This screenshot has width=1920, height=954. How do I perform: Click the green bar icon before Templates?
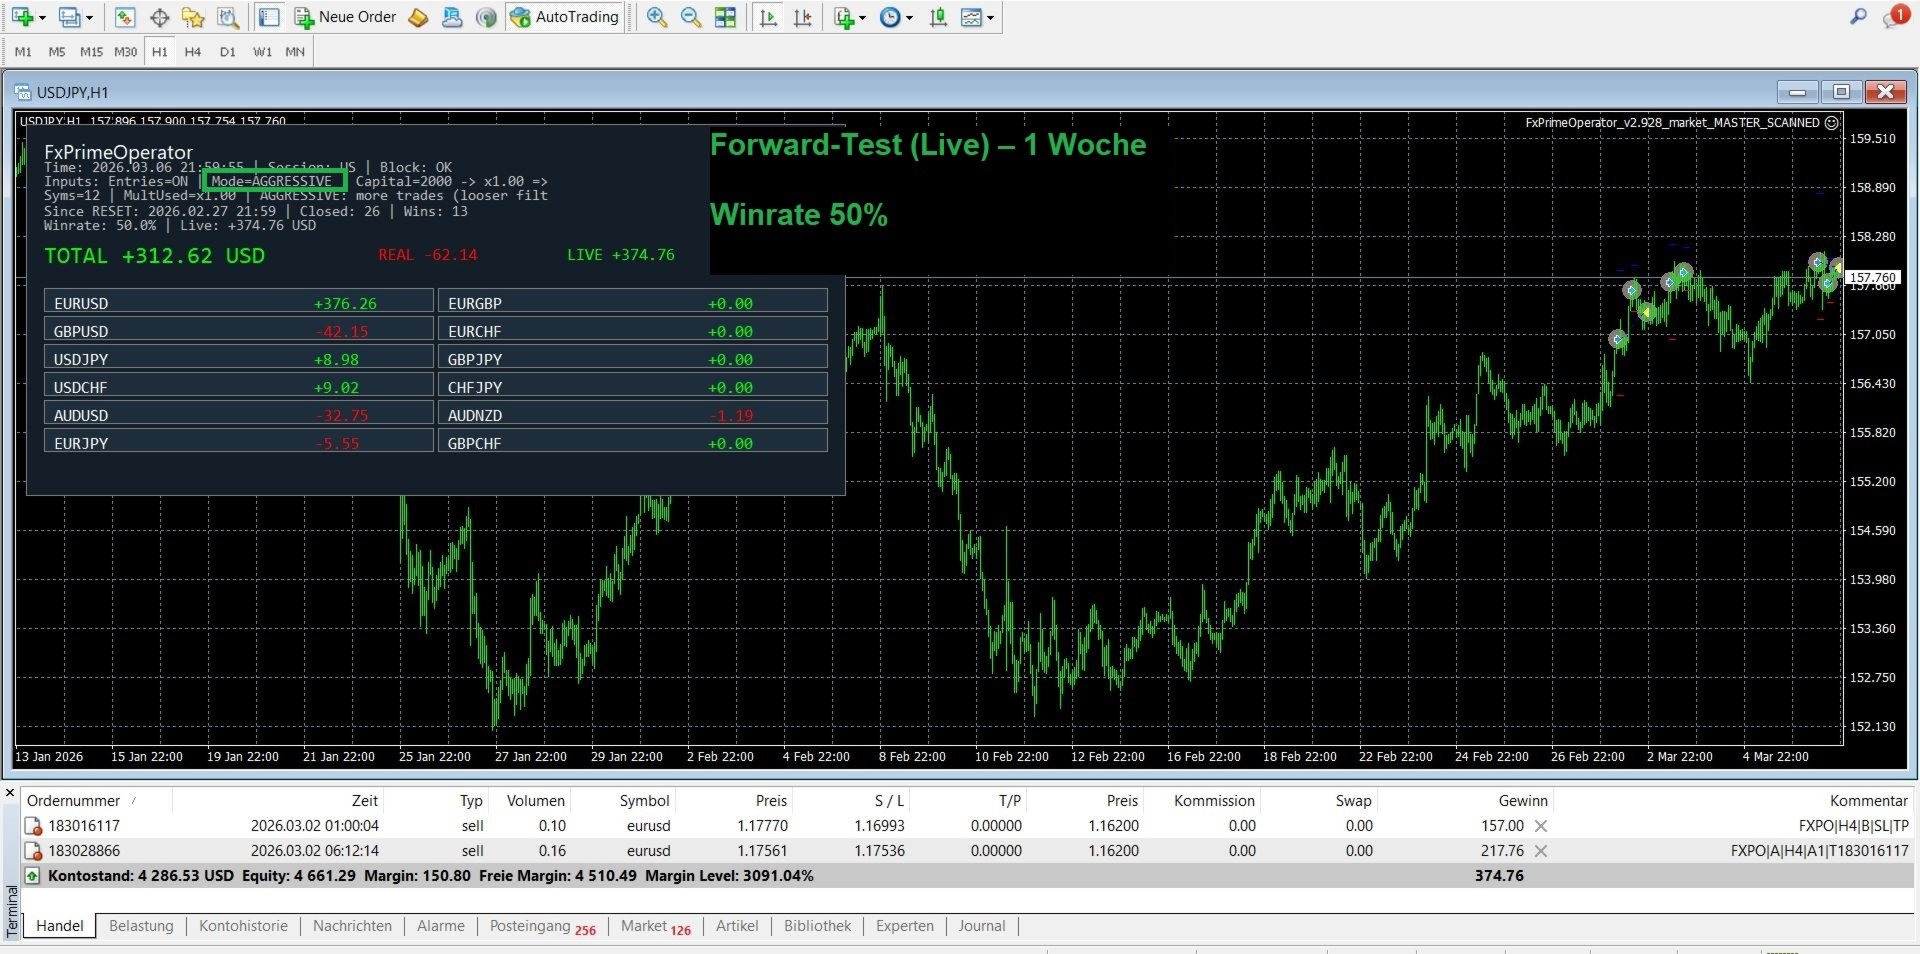938,17
